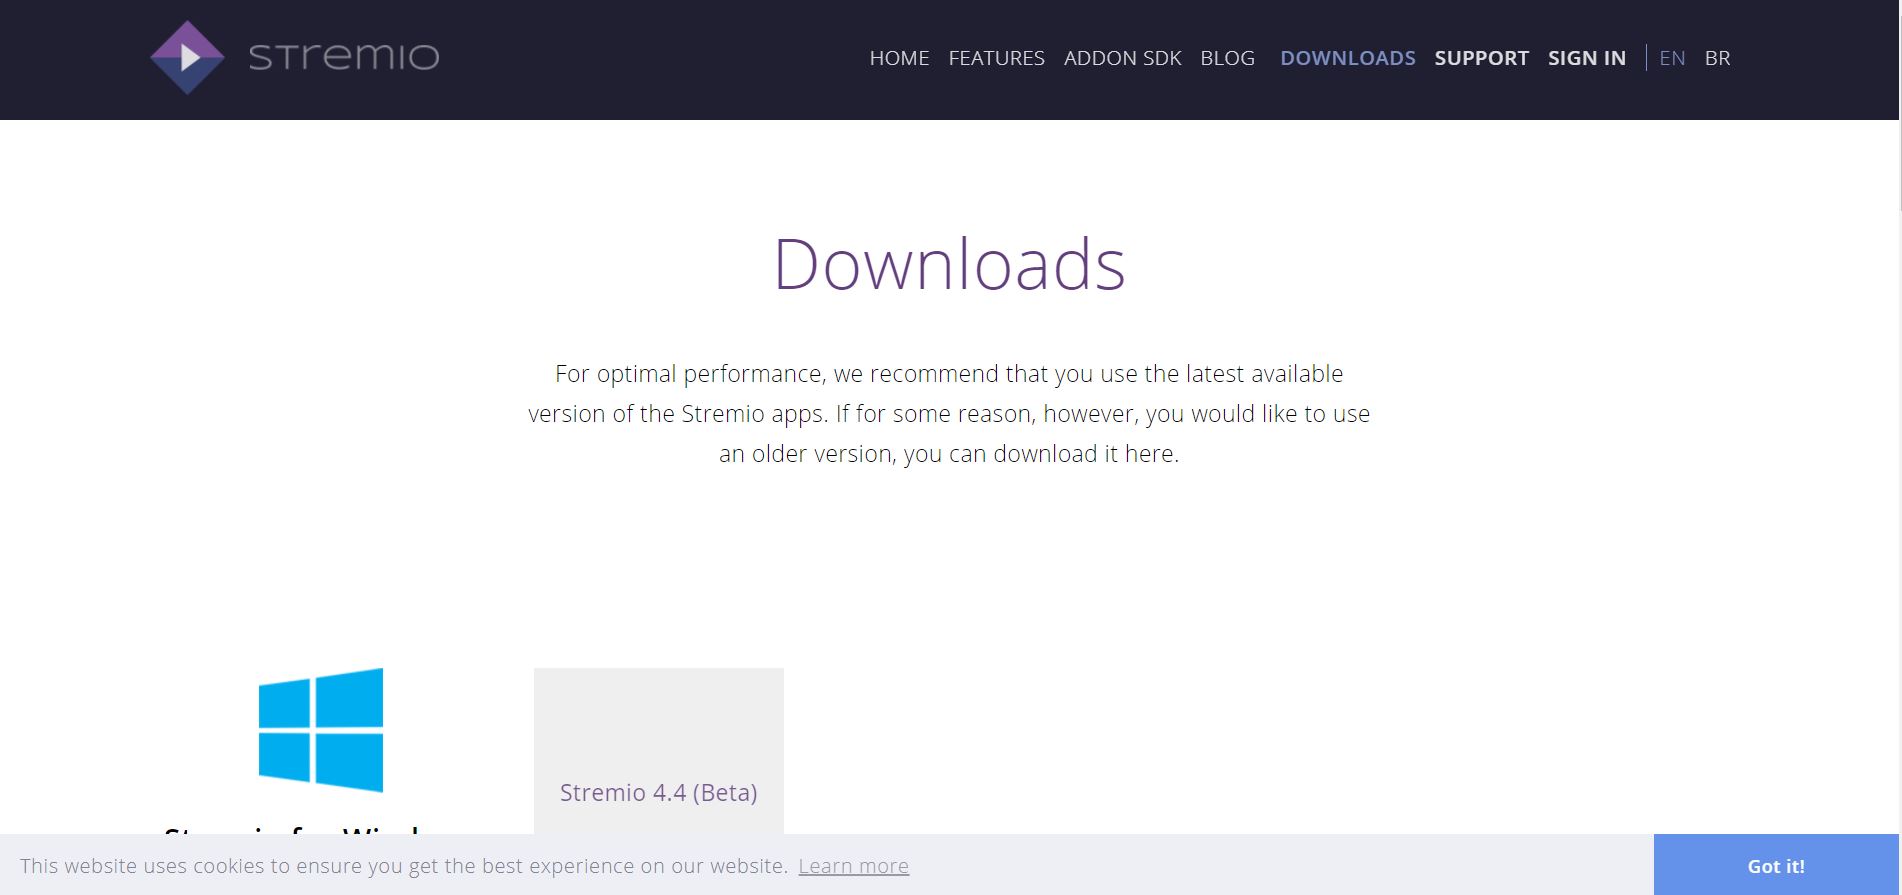Viewport: 1902px width, 895px height.
Task: Visit the BLOG section
Action: [1227, 58]
